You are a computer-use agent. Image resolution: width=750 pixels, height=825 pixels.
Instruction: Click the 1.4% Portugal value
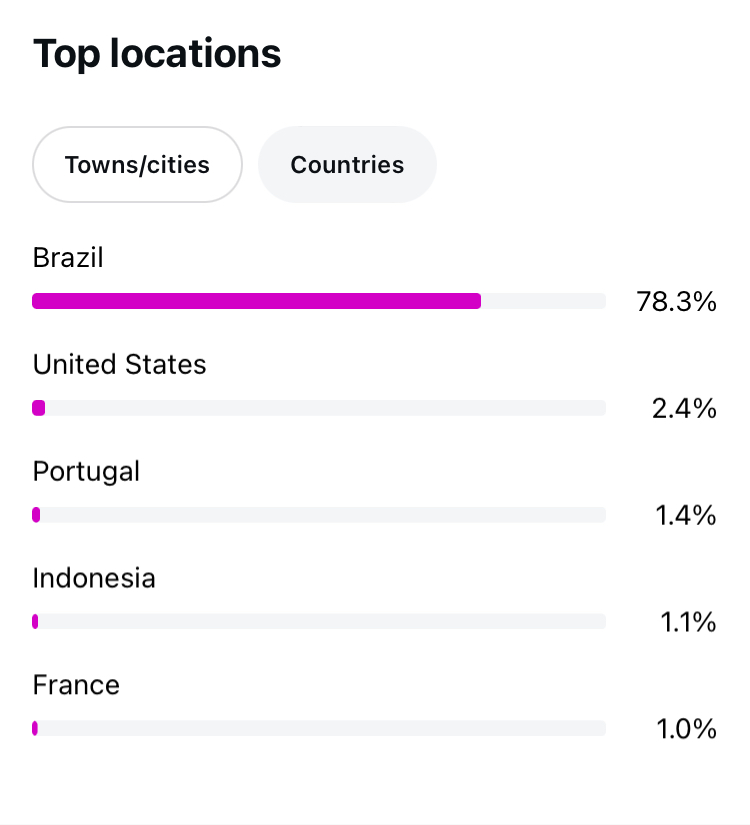[686, 515]
